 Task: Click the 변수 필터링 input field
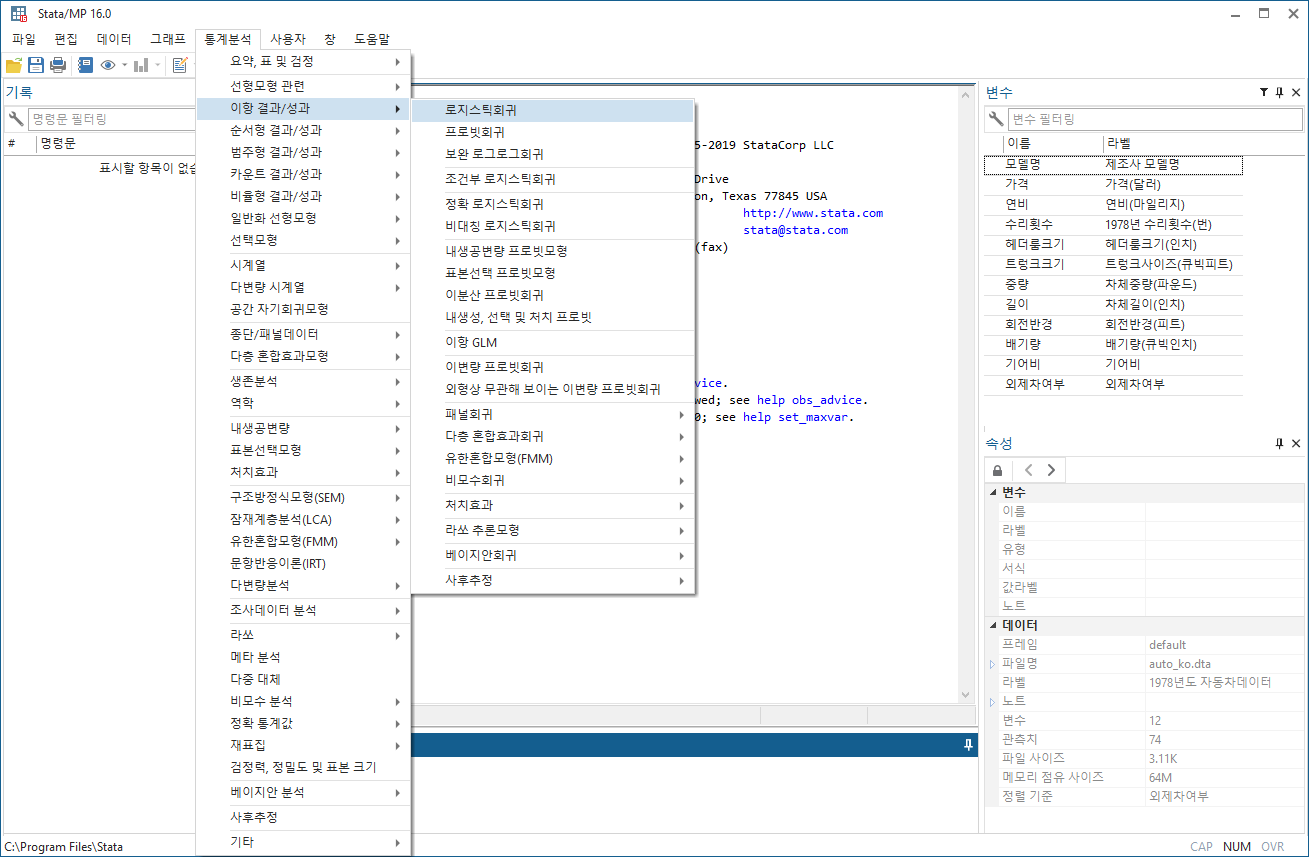click(x=1154, y=119)
